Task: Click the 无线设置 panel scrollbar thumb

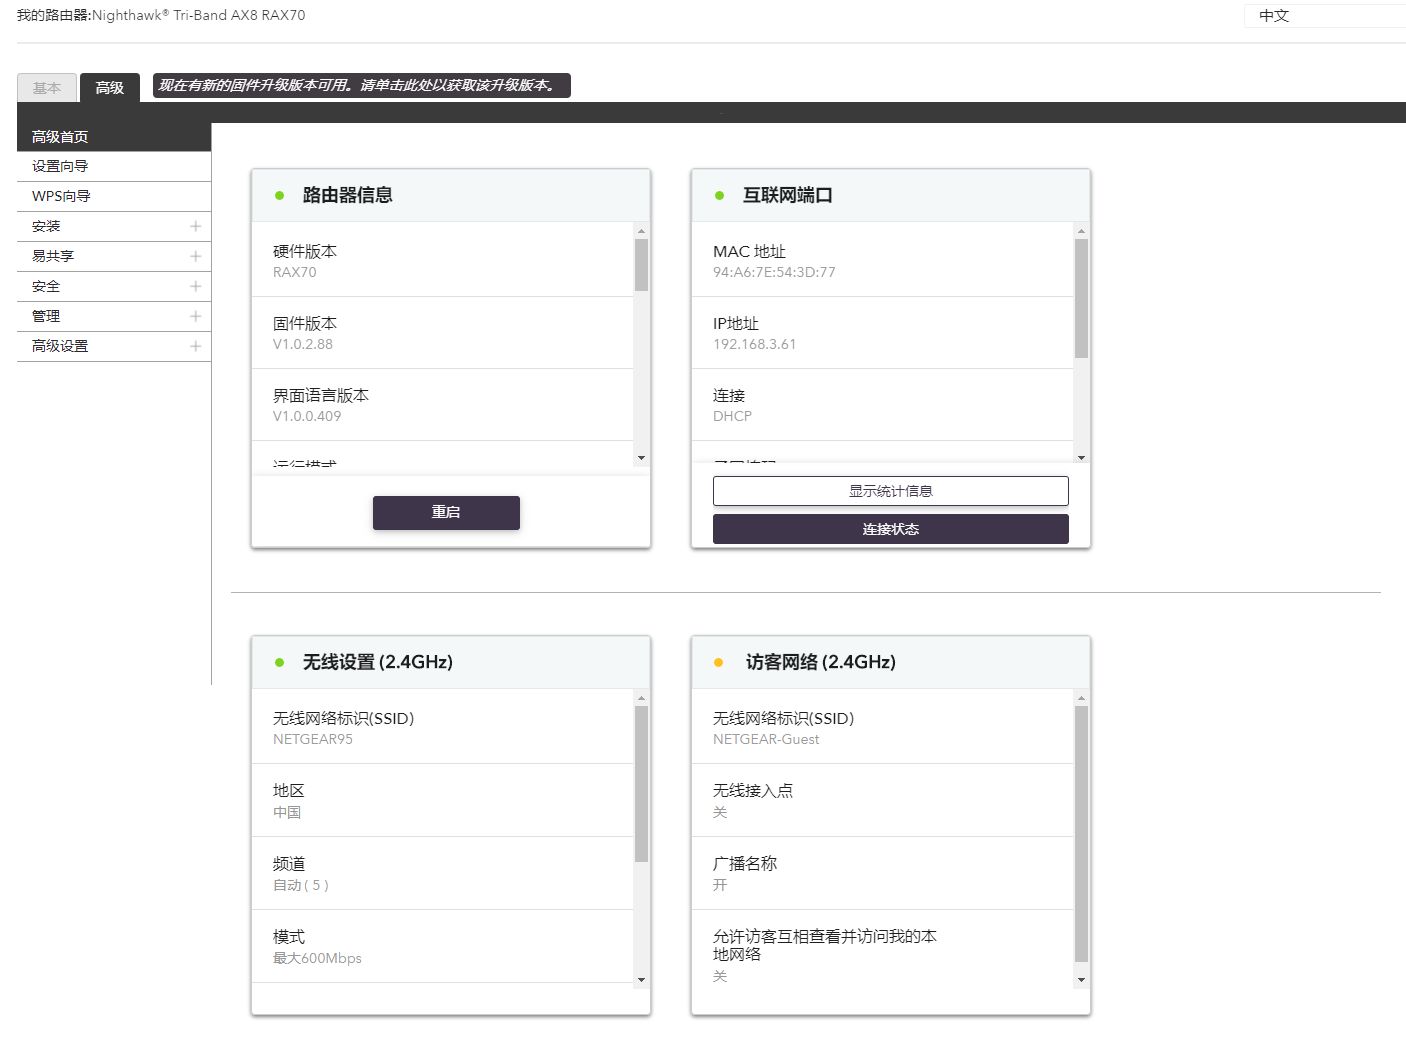Action: tap(641, 783)
